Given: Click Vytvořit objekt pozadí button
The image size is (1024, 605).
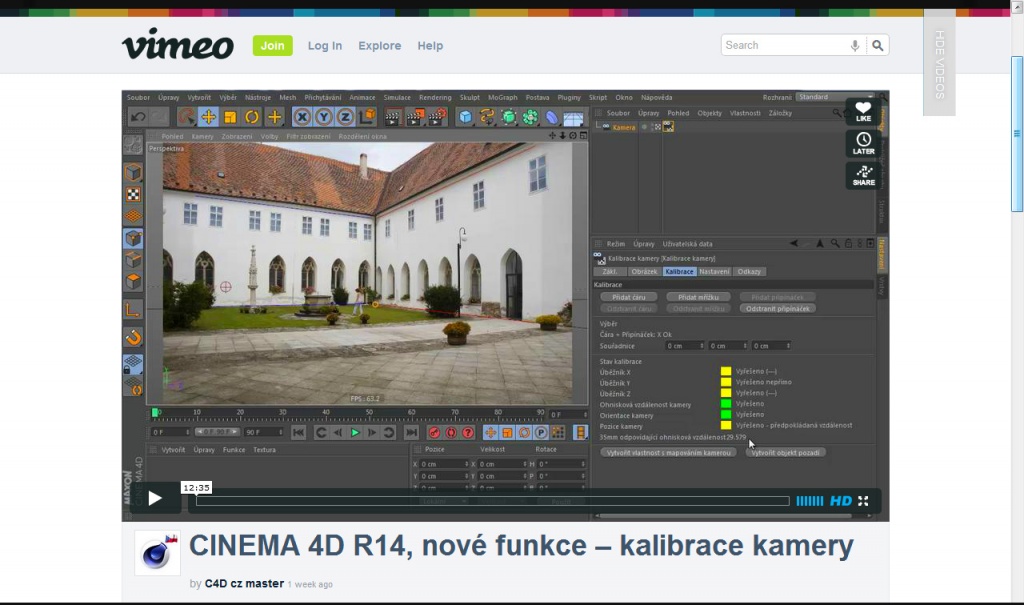Looking at the screenshot, I should click(785, 453).
